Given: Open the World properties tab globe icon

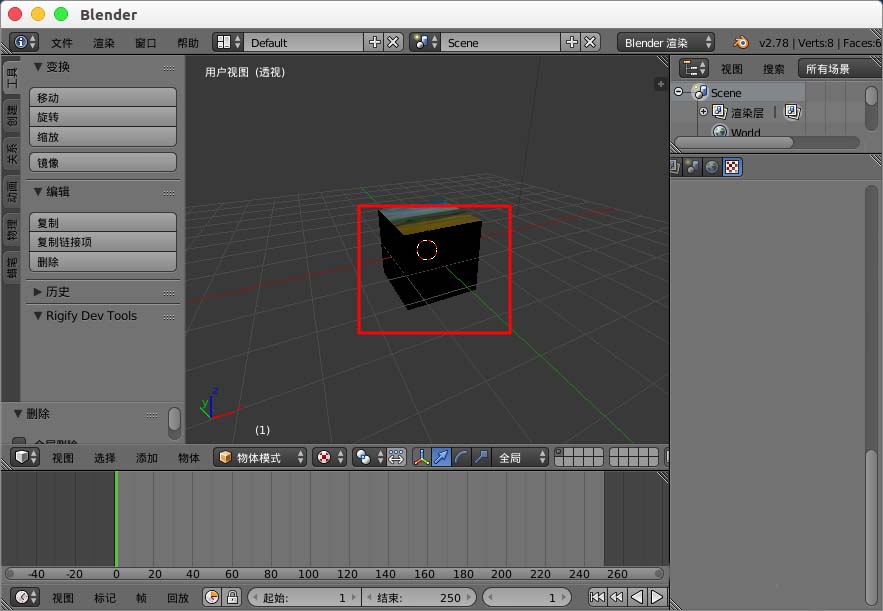Looking at the screenshot, I should pos(713,167).
